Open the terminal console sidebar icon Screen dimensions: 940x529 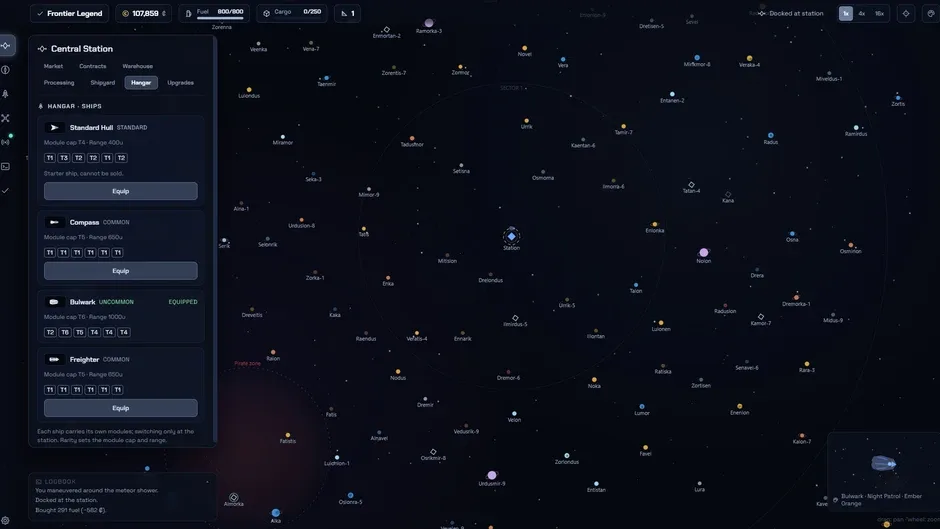pyautogui.click(x=5, y=166)
